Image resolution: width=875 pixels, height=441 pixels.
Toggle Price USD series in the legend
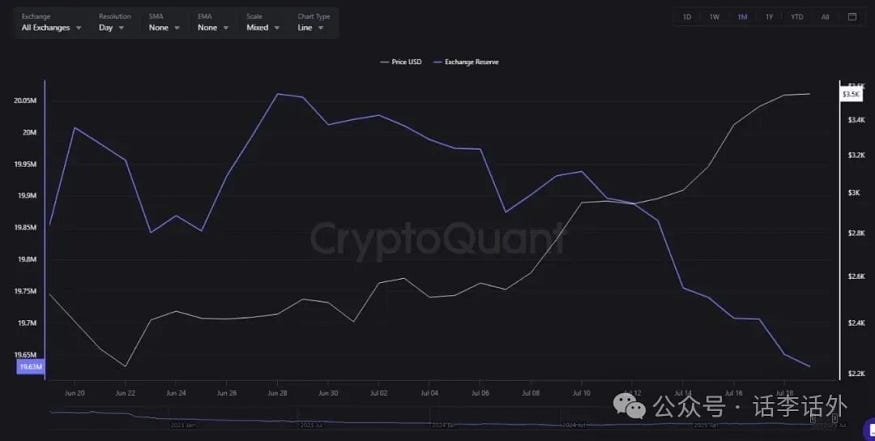click(x=401, y=62)
